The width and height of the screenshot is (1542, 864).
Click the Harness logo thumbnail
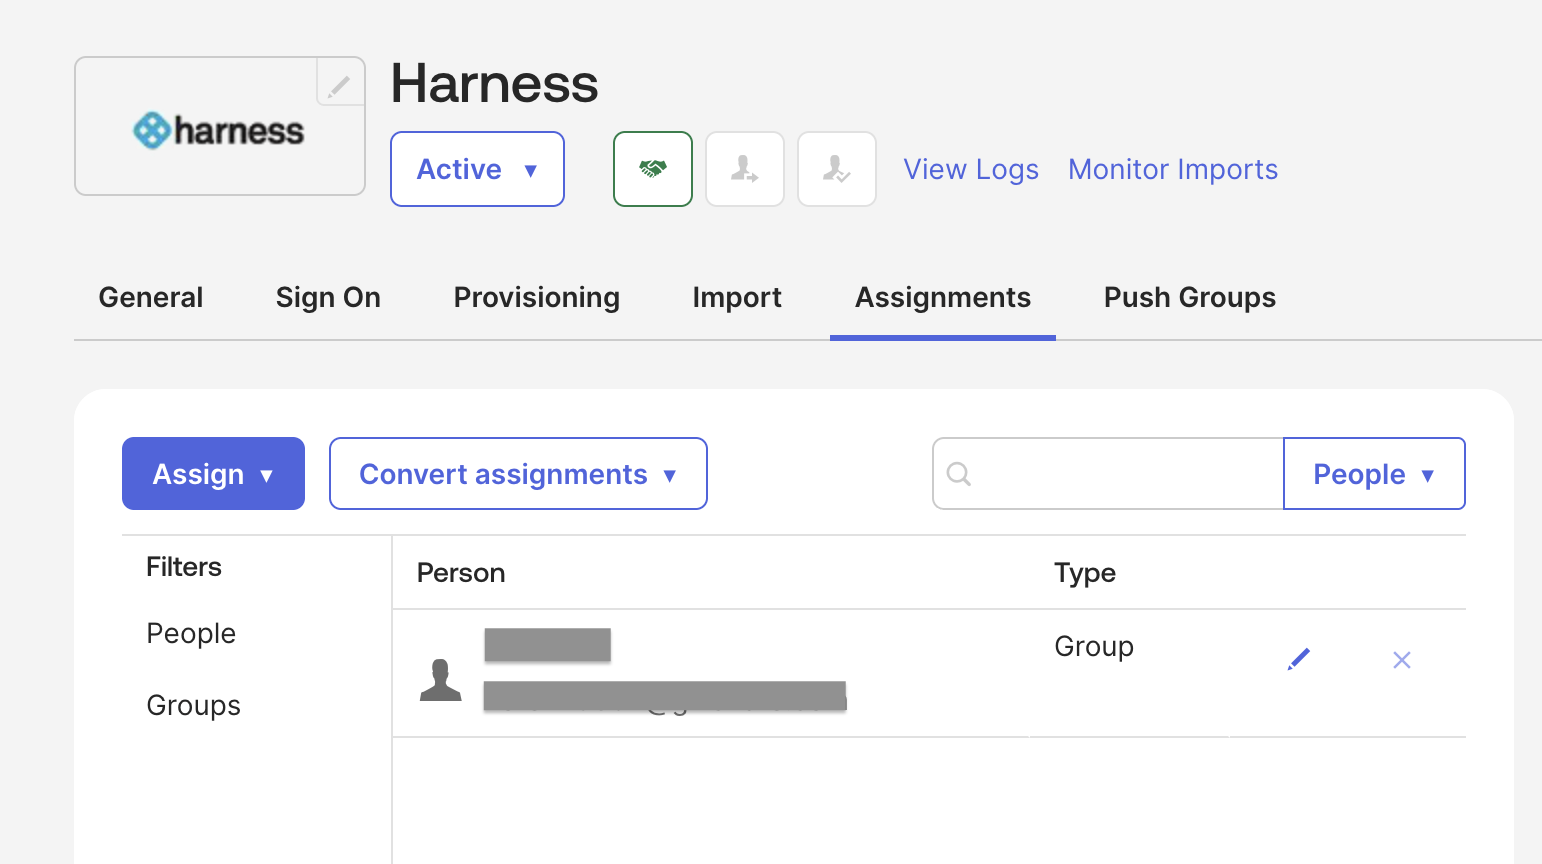(220, 126)
